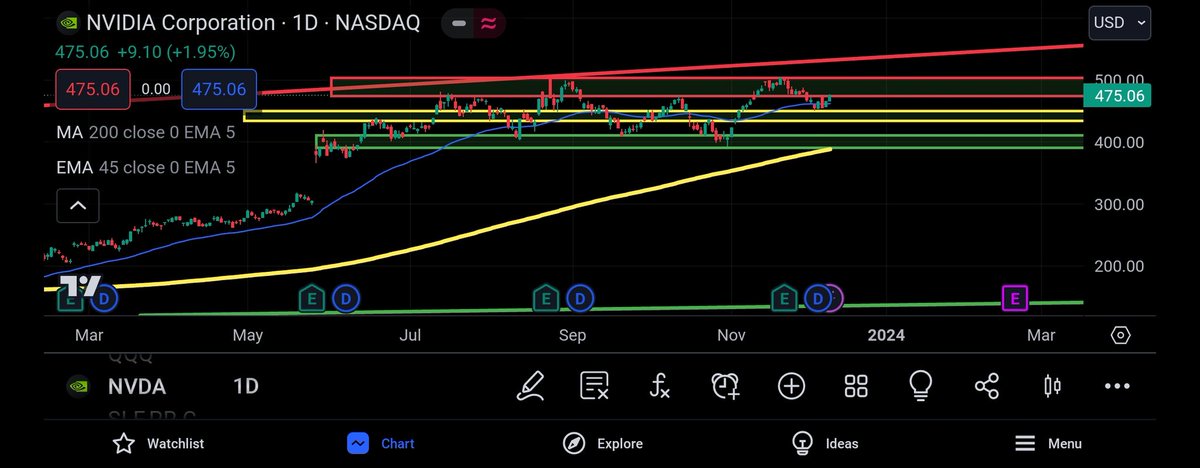Open the earnings marker near September
Image resolution: width=1200 pixels, height=468 pixels.
click(x=545, y=297)
